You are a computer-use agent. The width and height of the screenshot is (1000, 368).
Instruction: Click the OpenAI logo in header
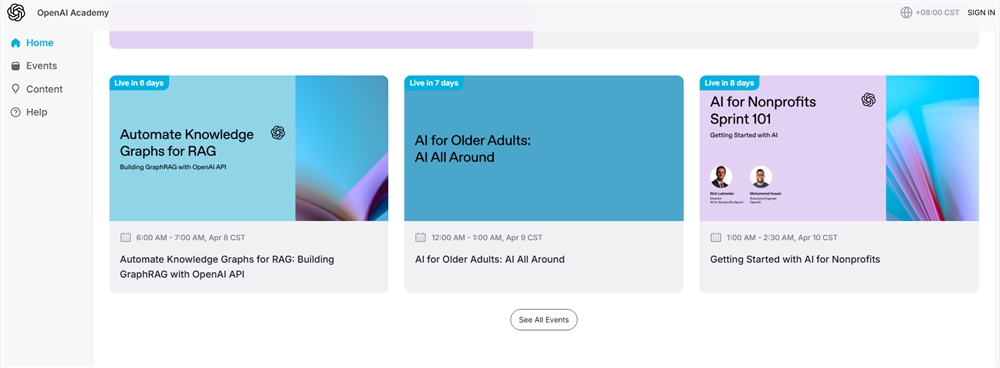click(x=16, y=12)
